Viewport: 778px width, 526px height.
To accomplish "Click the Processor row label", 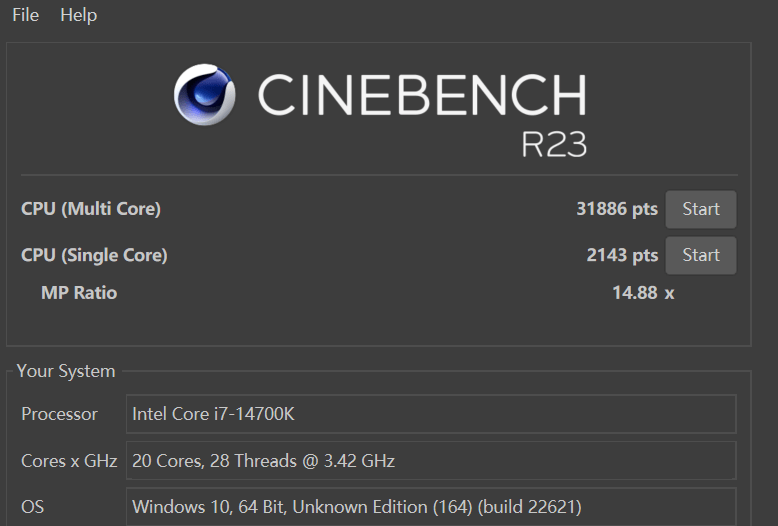I will point(60,414).
